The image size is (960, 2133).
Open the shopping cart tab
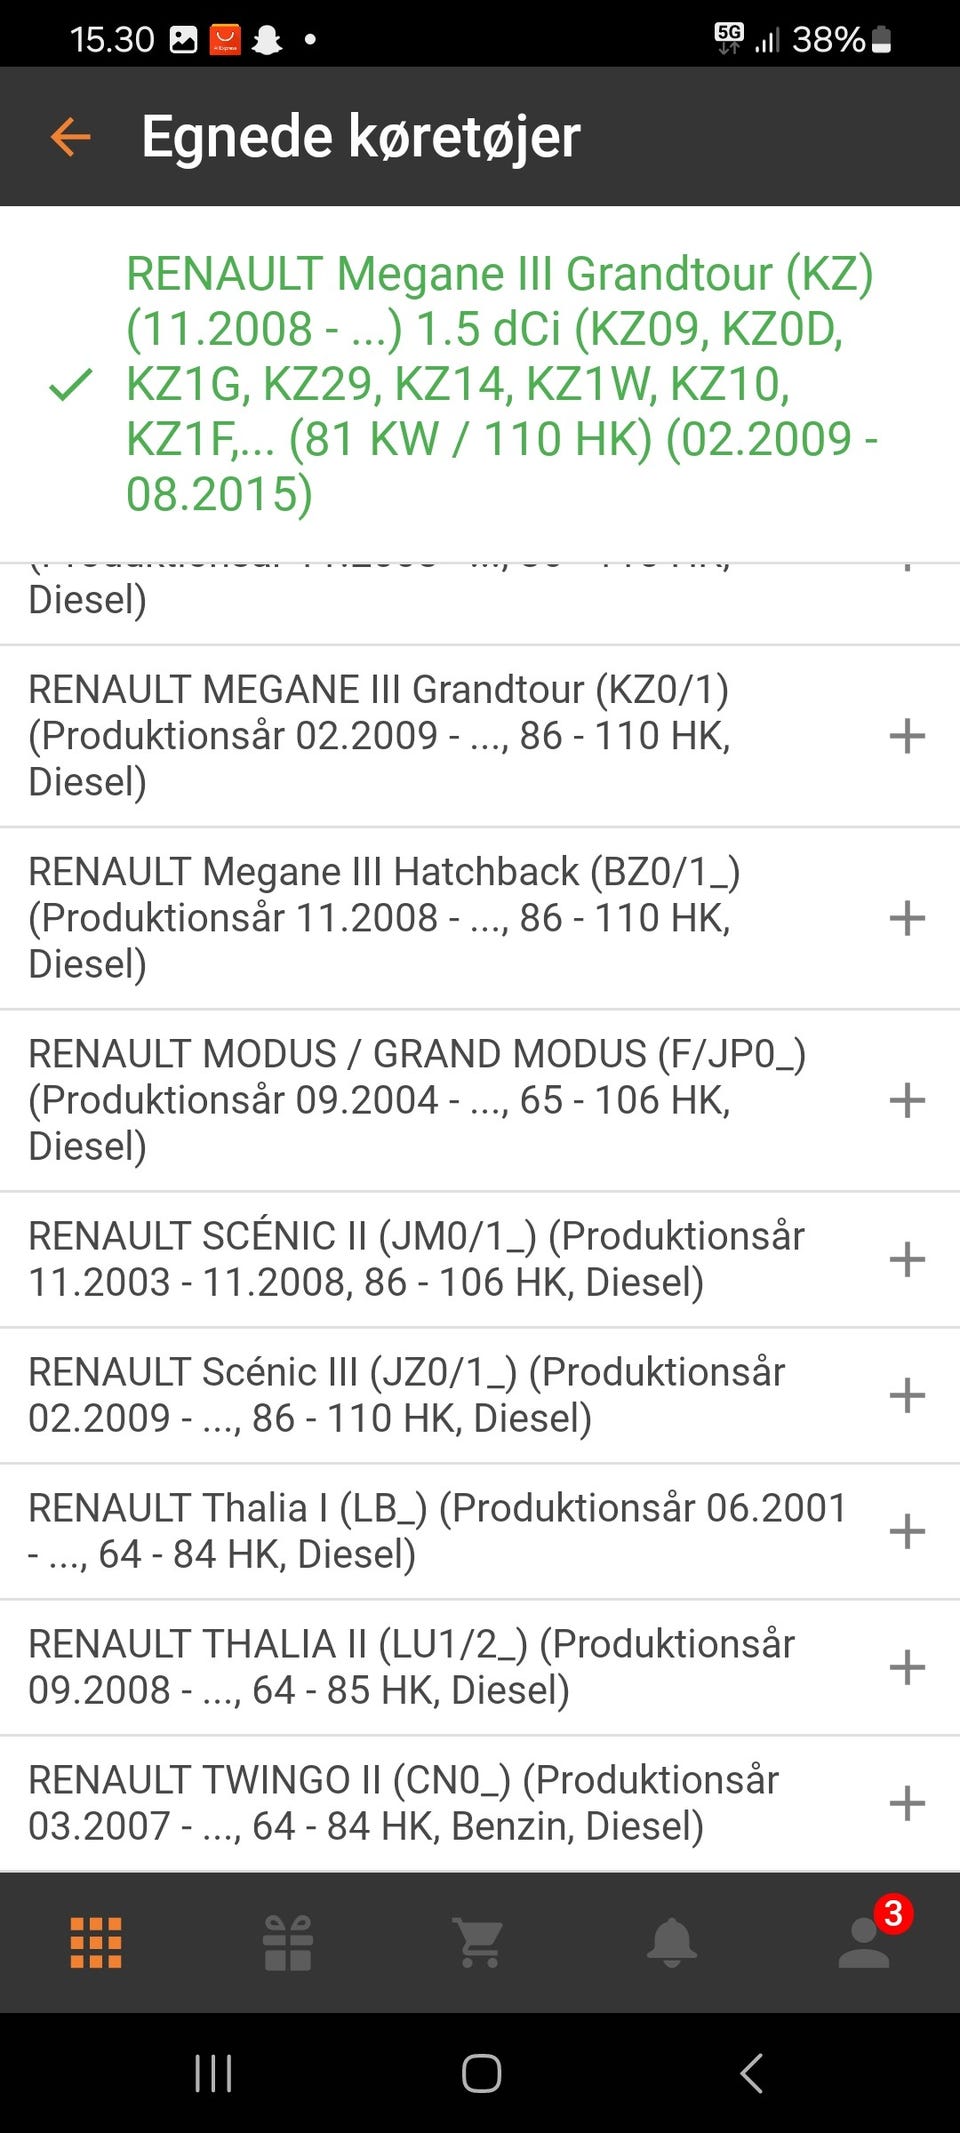click(x=479, y=1942)
